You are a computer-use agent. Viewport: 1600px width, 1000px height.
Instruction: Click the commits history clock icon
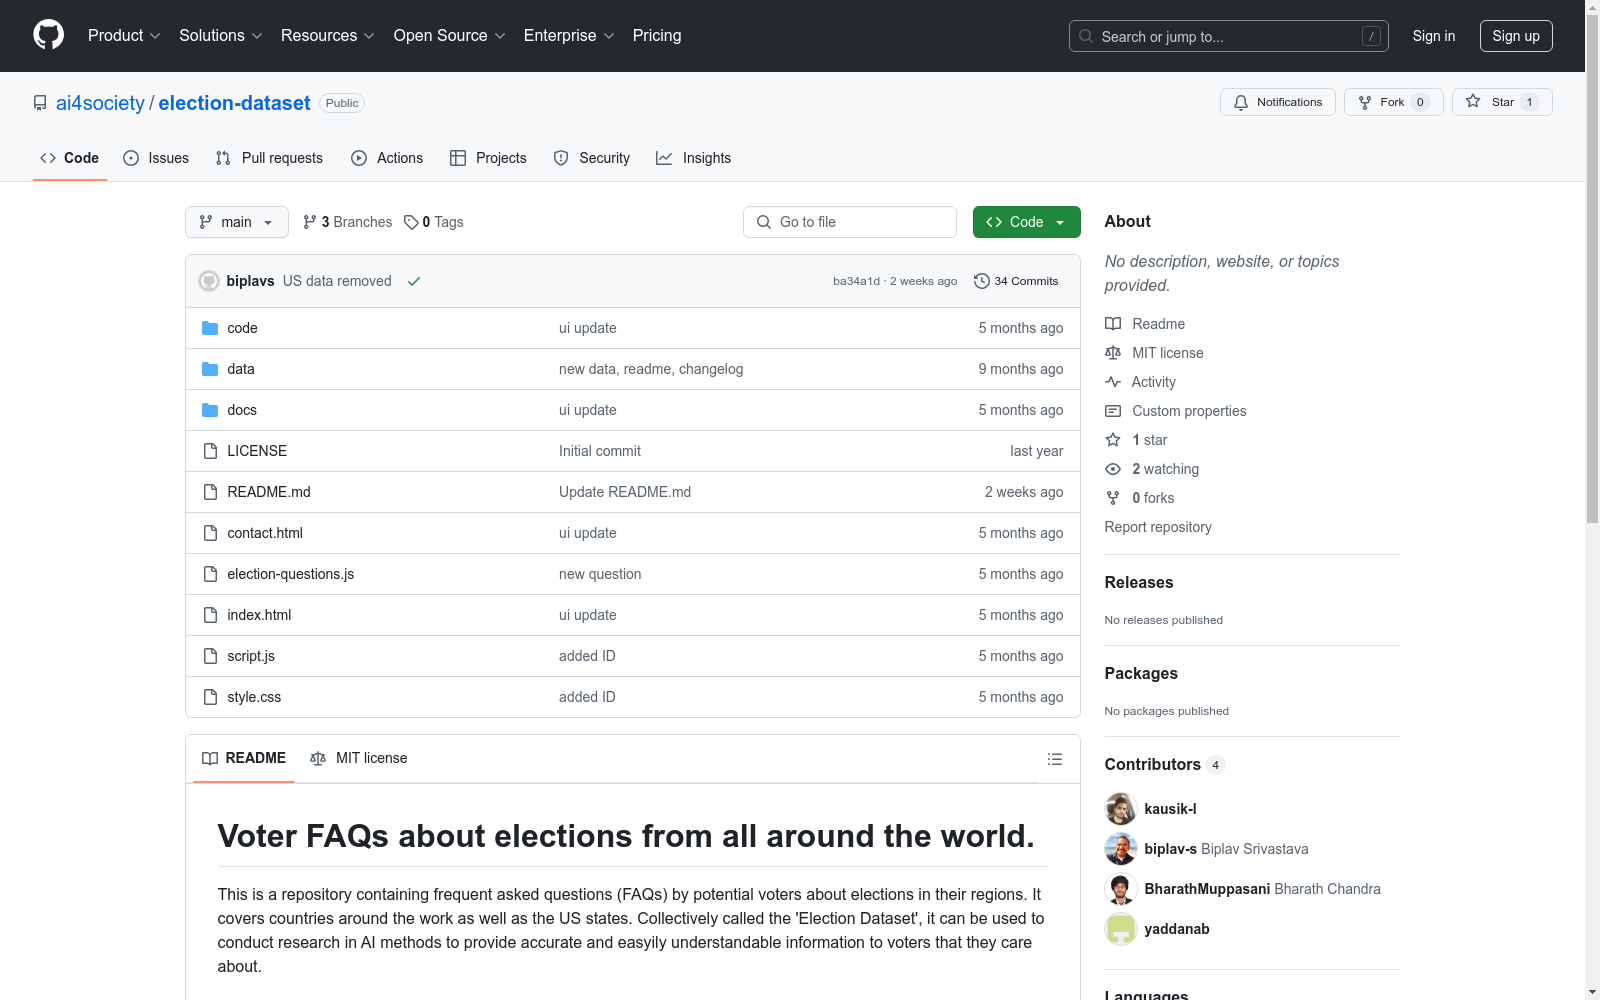(x=982, y=281)
